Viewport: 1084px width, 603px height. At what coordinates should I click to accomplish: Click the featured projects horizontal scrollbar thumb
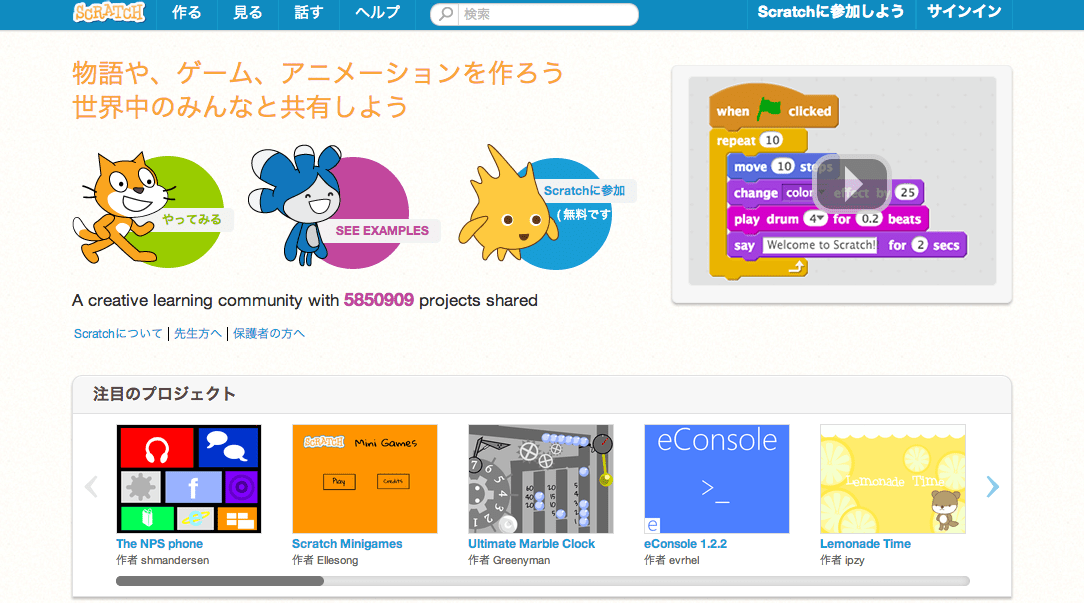[220, 581]
